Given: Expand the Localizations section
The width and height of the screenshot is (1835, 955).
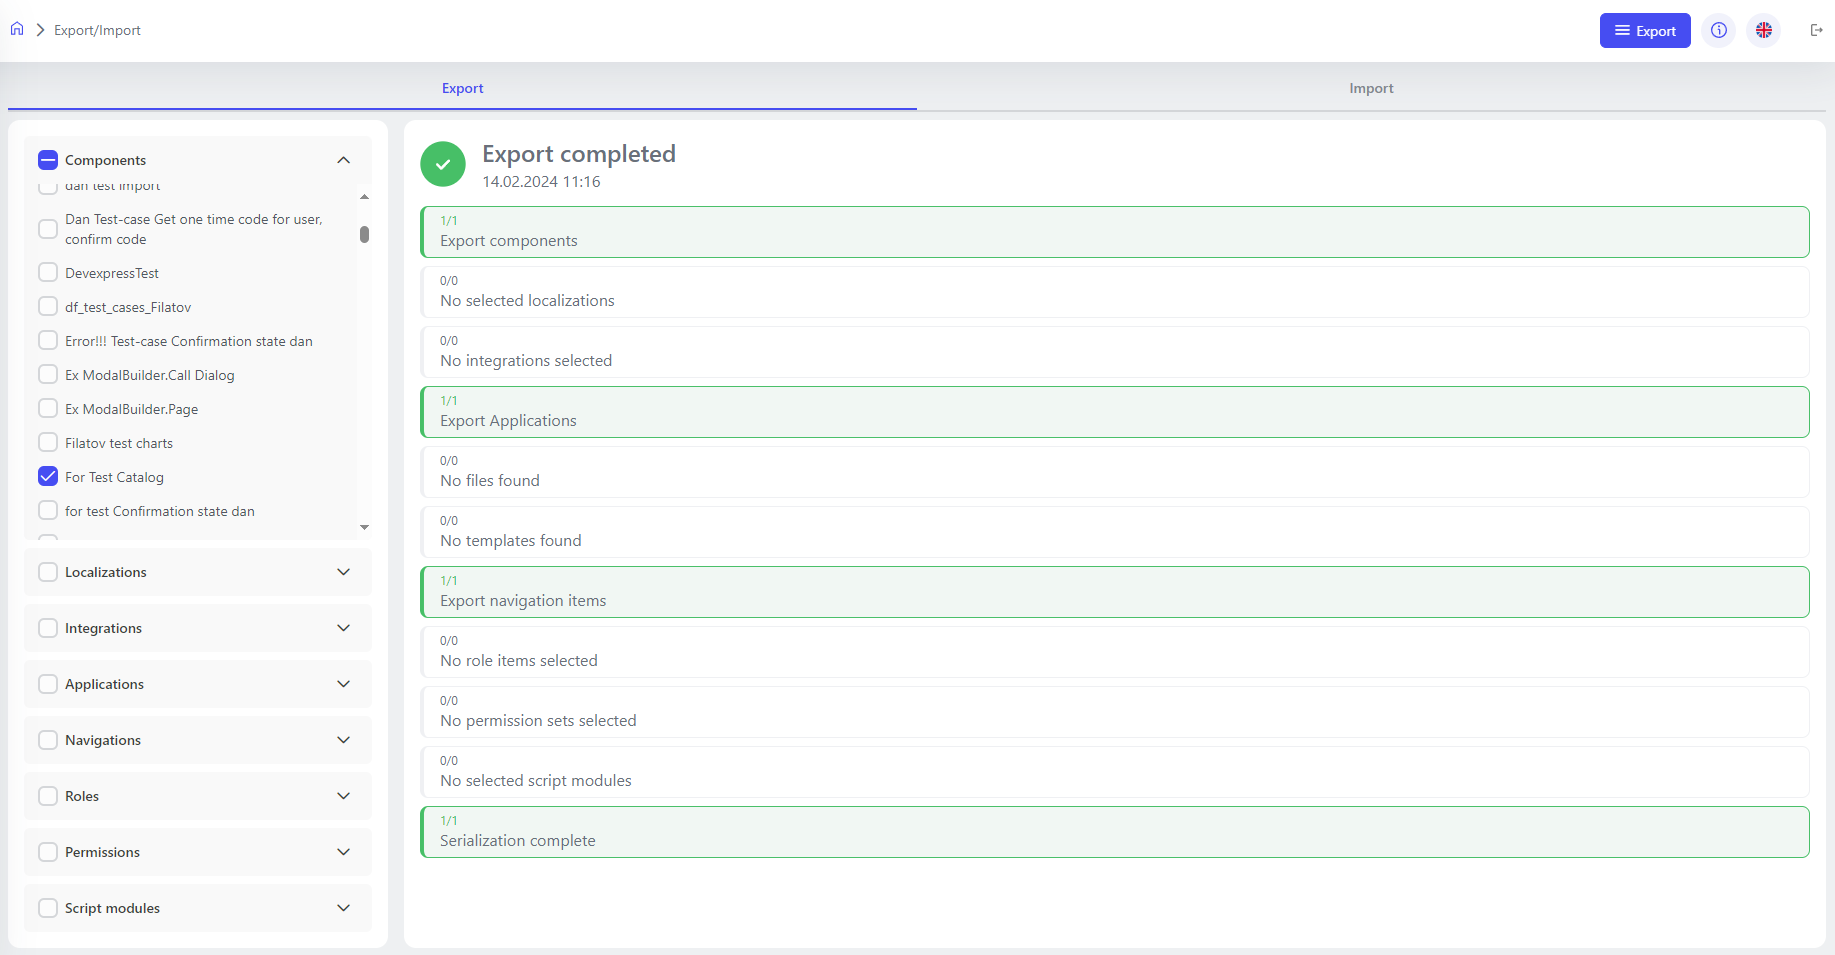Looking at the screenshot, I should coord(343,572).
